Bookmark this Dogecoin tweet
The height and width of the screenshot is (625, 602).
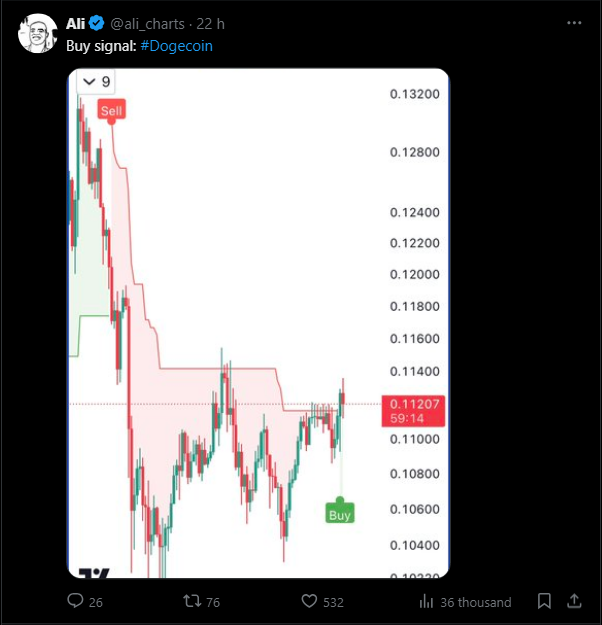(x=544, y=601)
